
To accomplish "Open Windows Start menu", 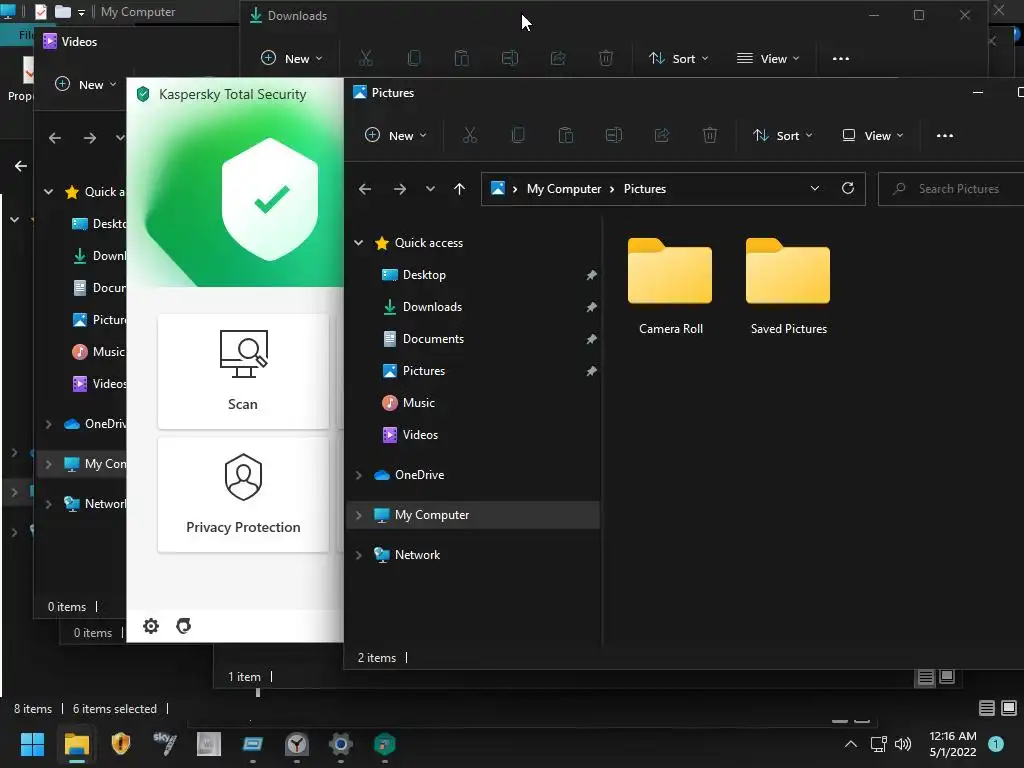I will [x=32, y=744].
